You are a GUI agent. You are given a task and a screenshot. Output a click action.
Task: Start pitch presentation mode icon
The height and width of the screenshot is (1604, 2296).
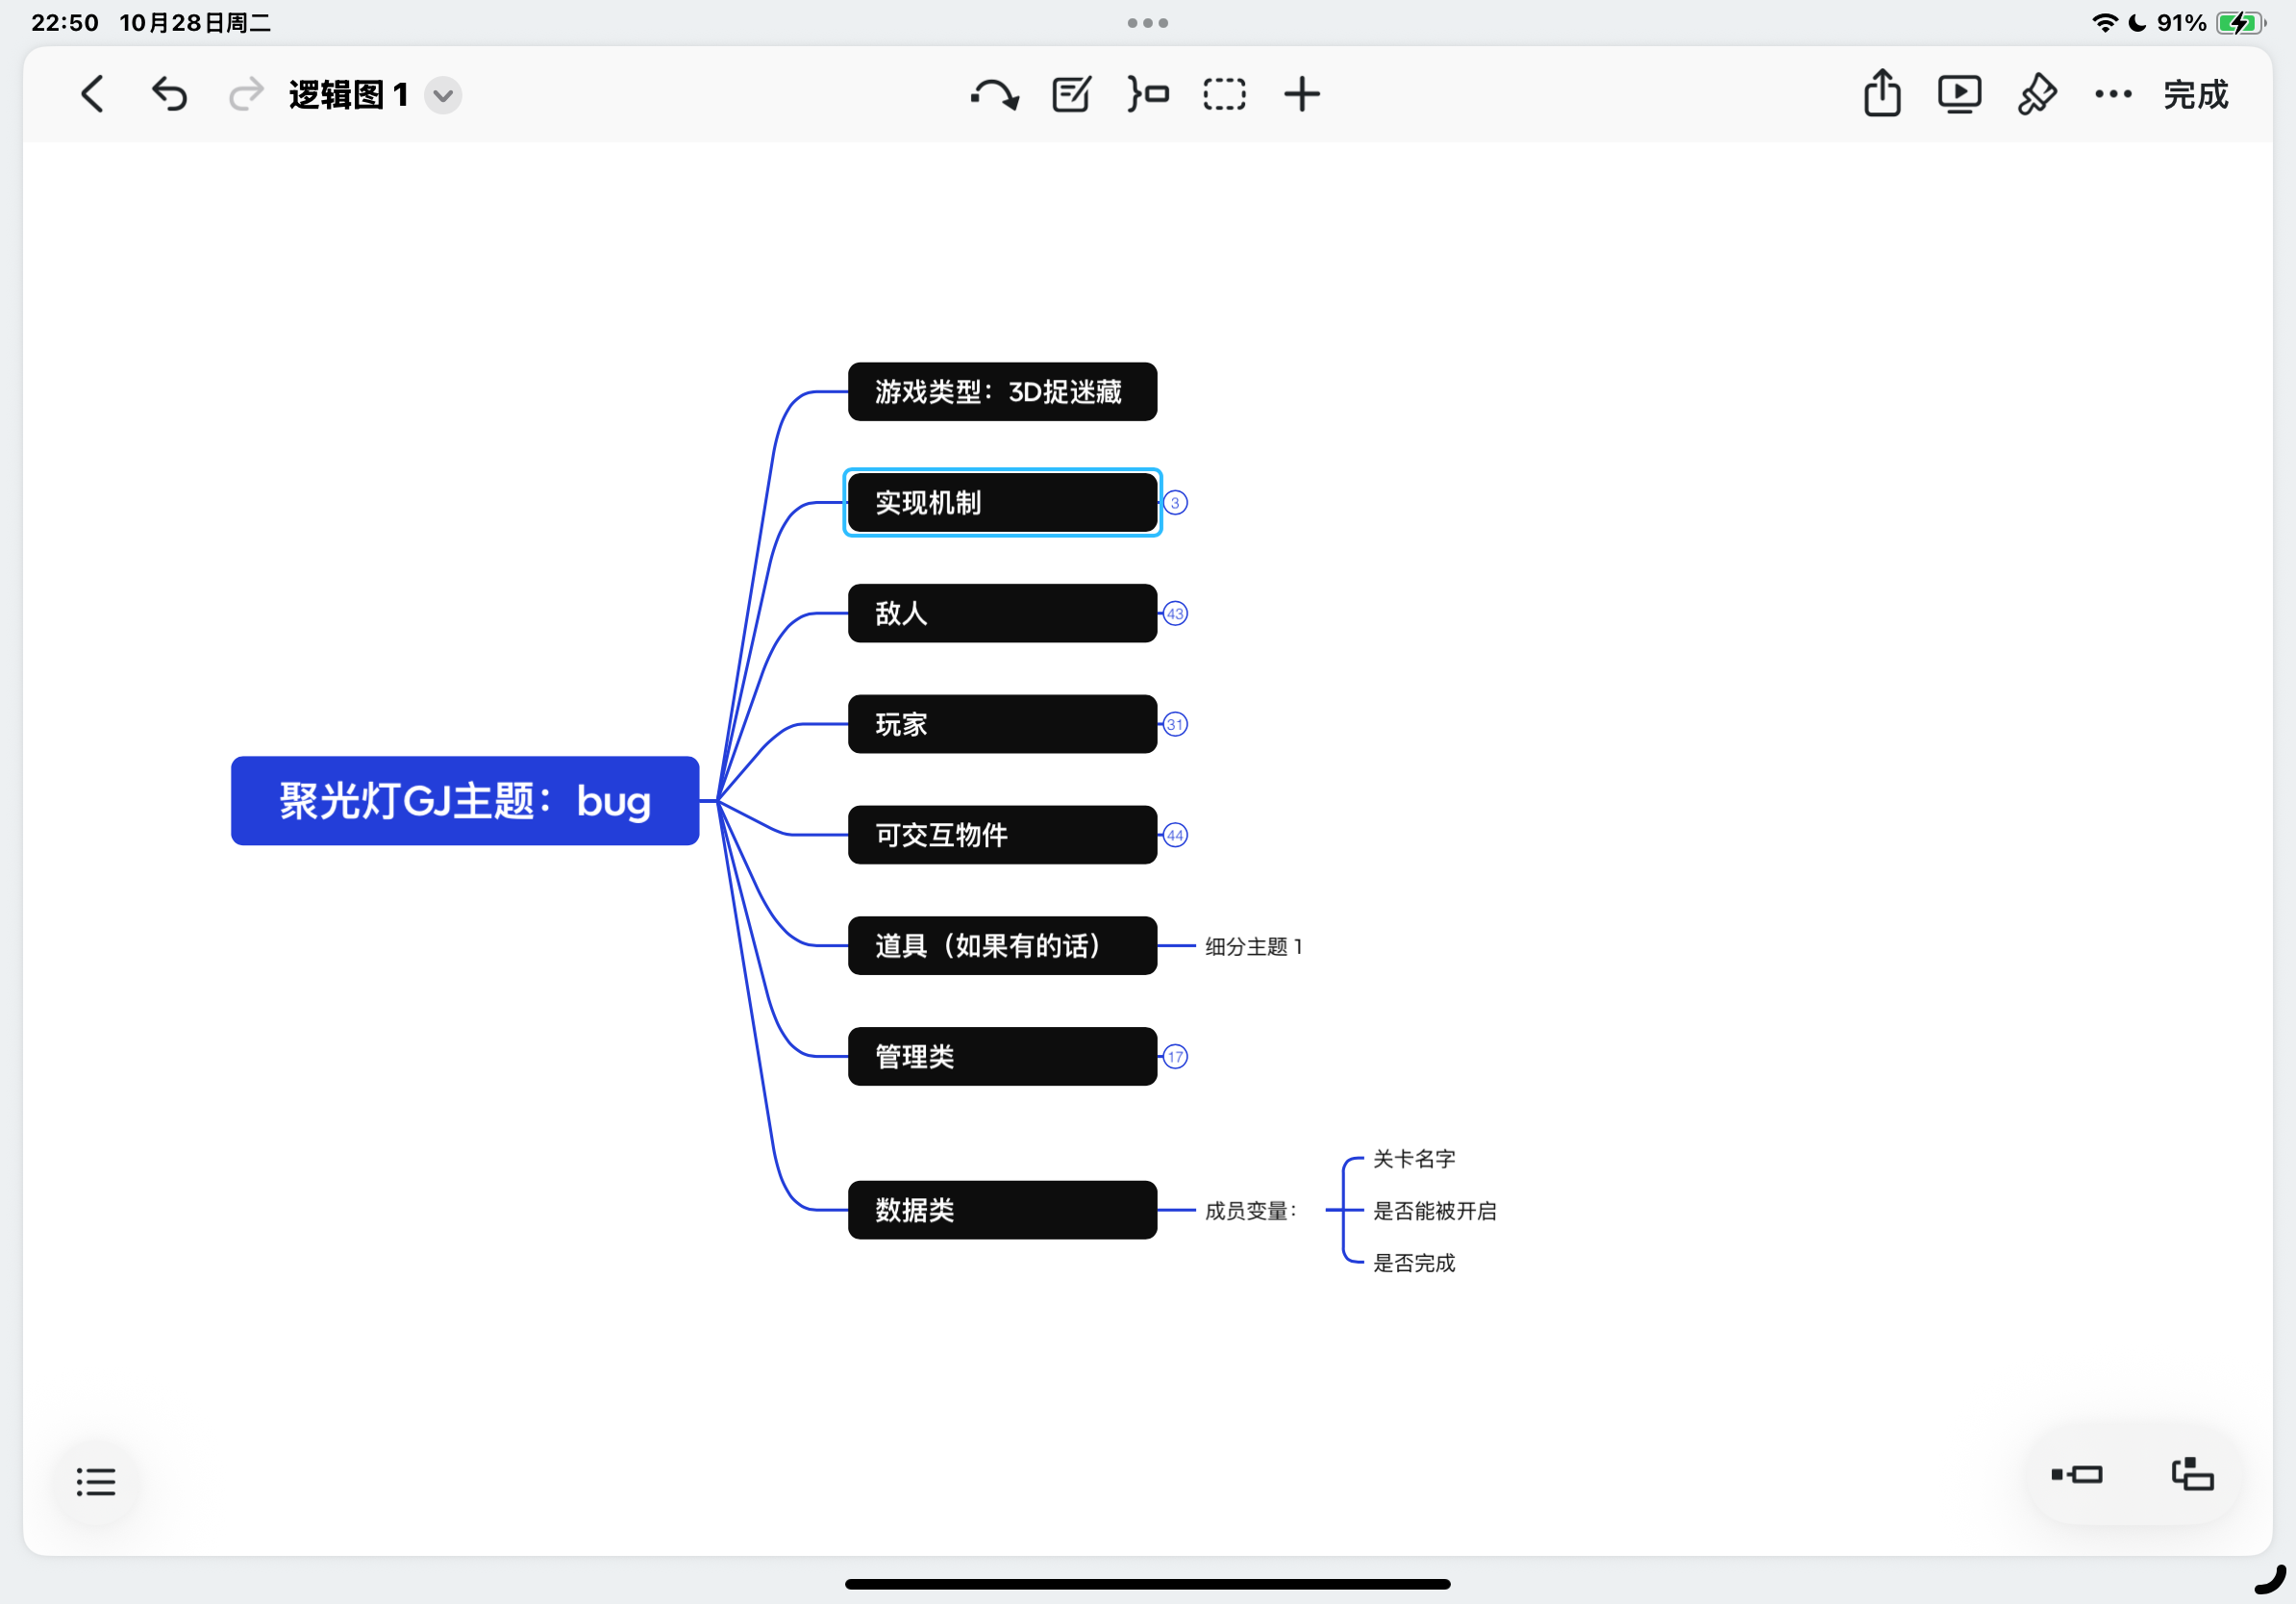1959,95
